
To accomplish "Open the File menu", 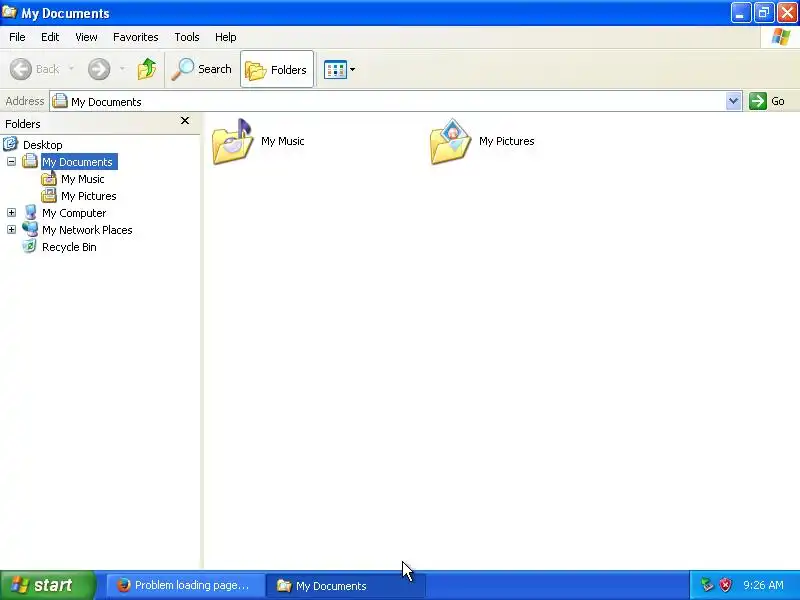I will pyautogui.click(x=17, y=37).
